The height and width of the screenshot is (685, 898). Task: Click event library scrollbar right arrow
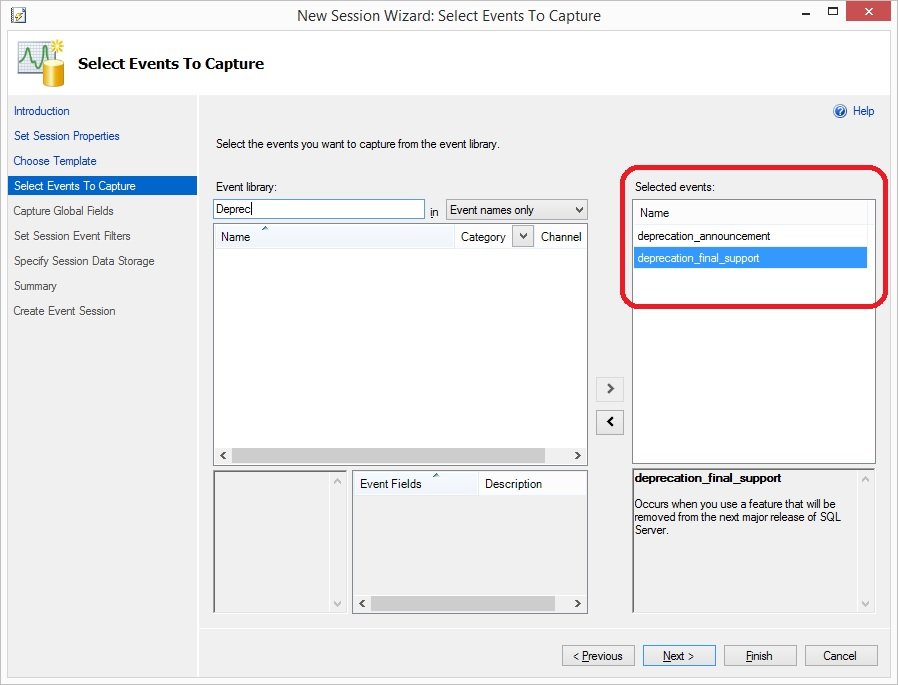[x=577, y=455]
